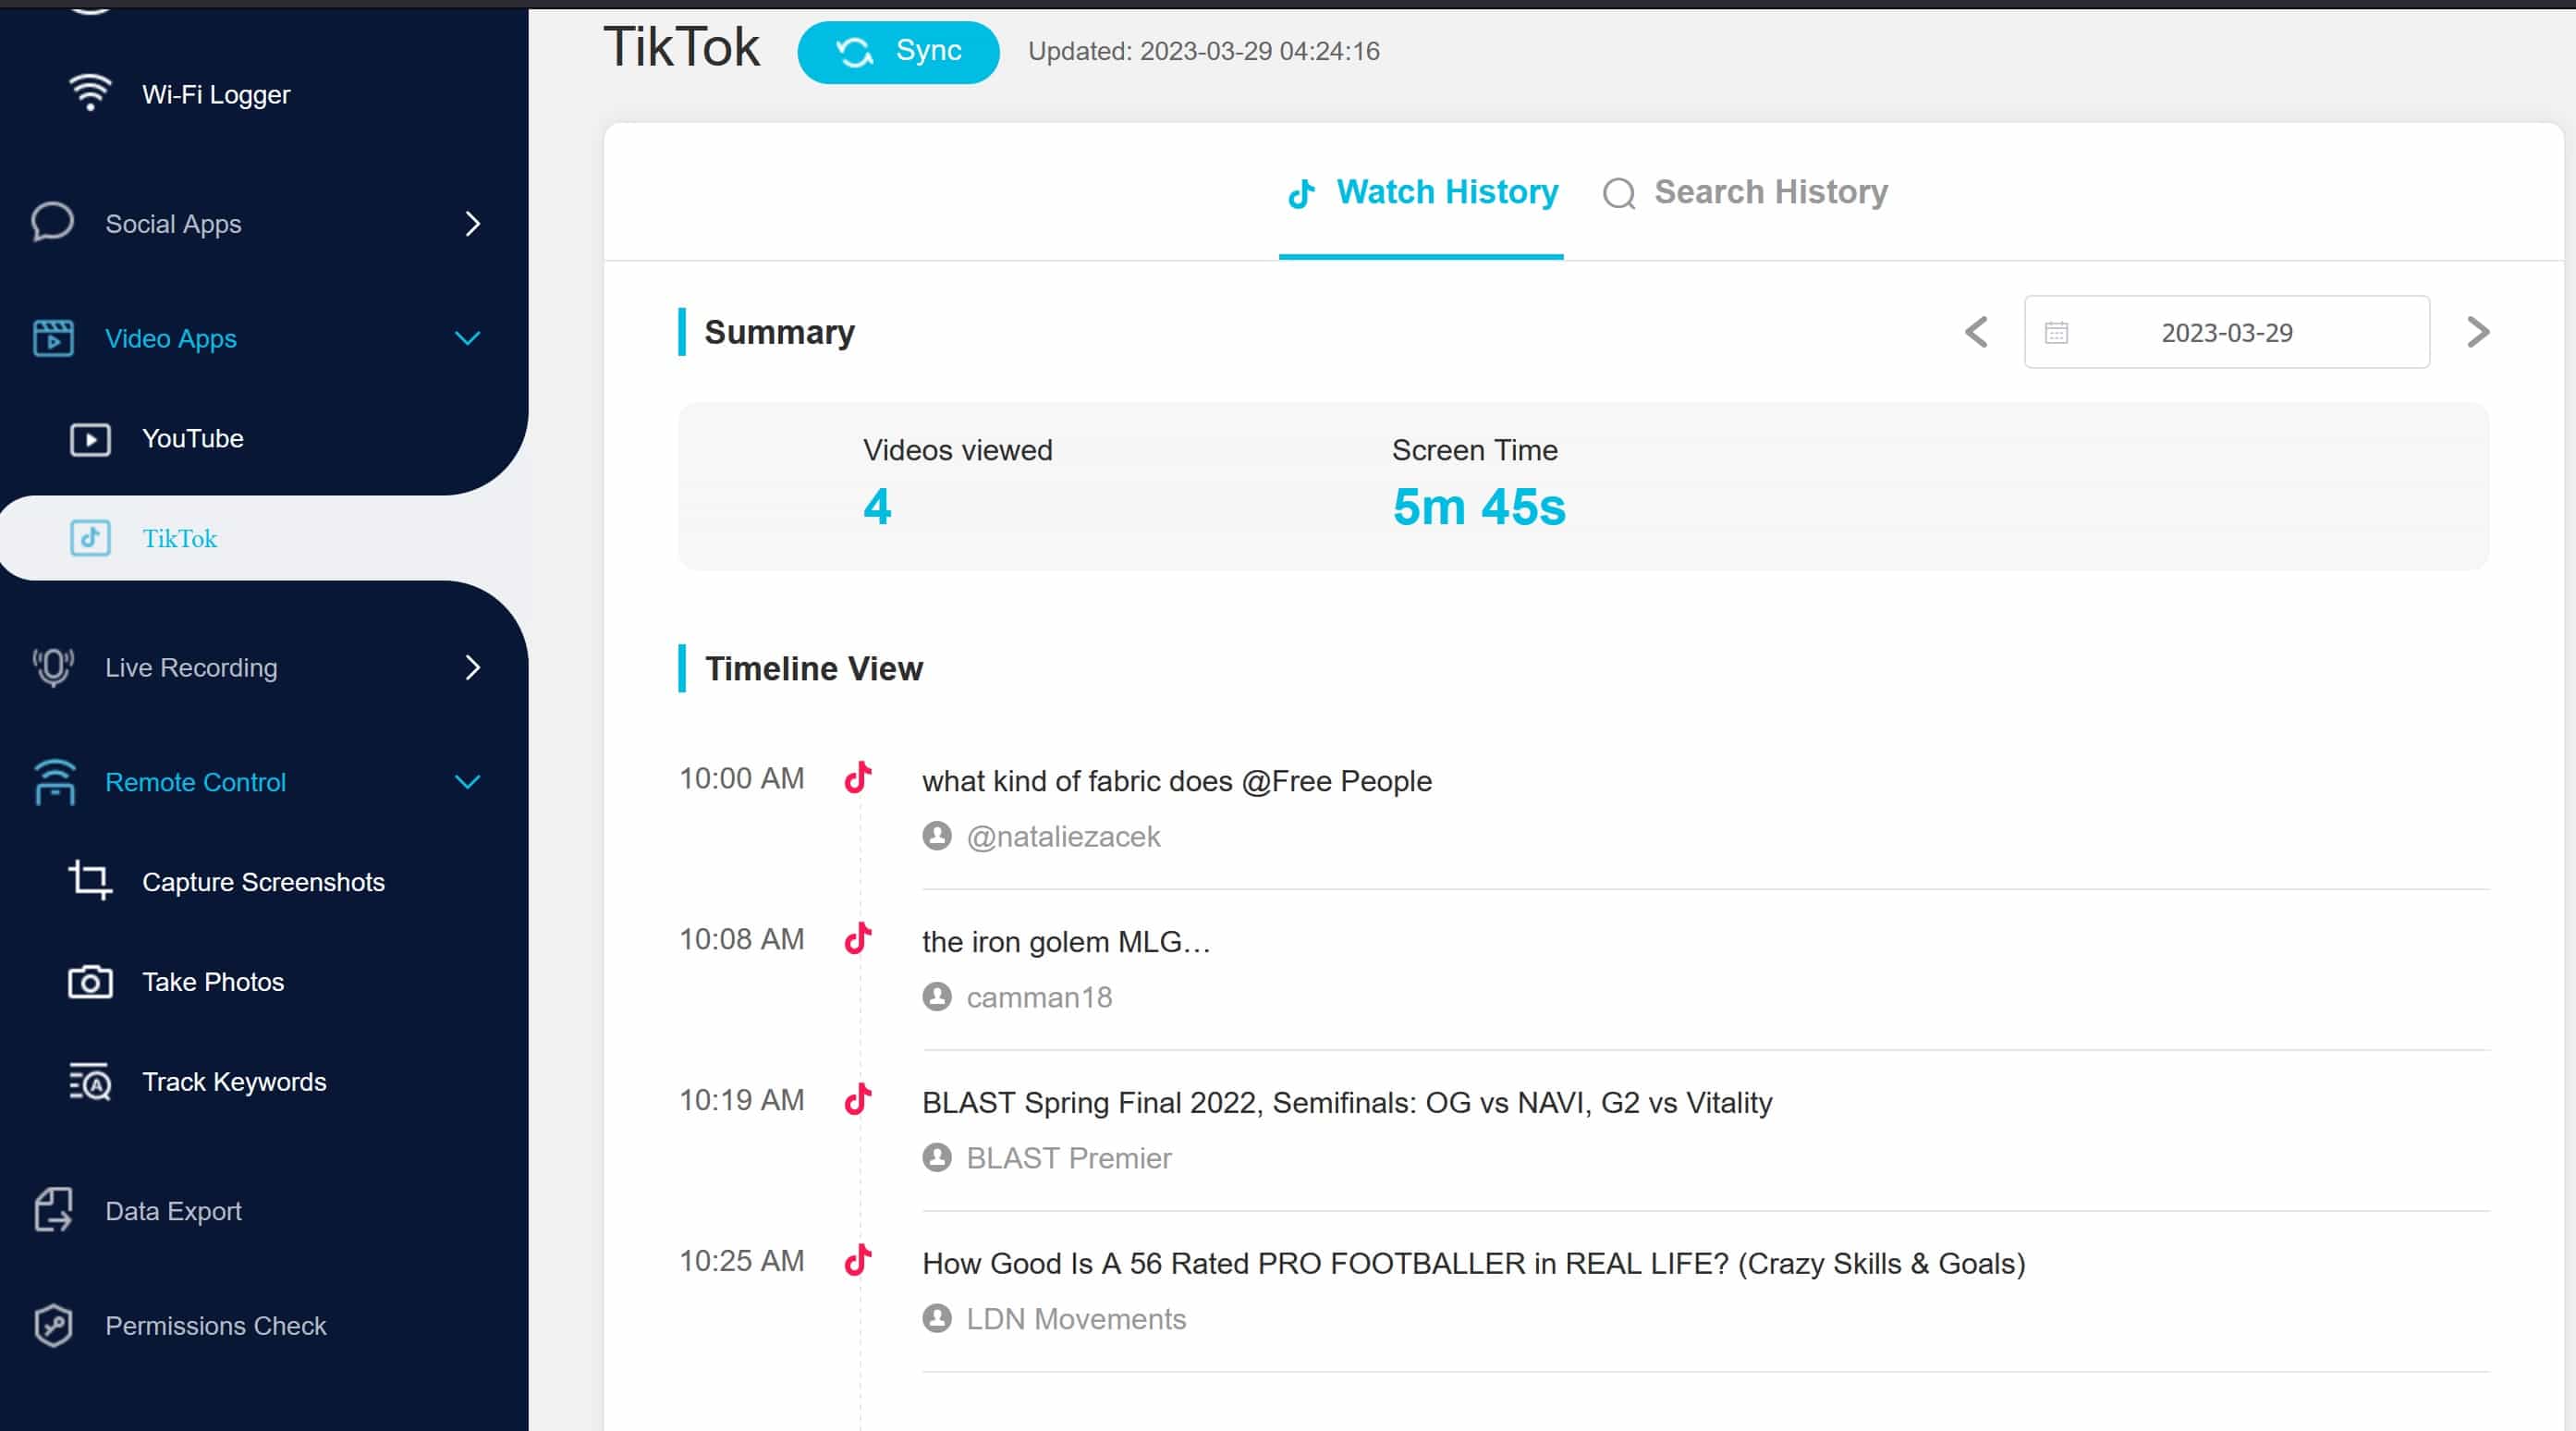Go to the previous day arrow

coord(1976,332)
